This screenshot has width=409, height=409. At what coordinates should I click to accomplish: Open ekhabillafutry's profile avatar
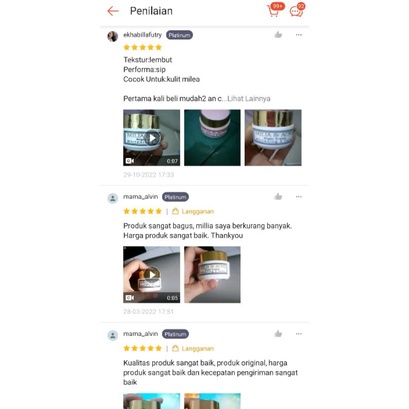click(x=113, y=36)
